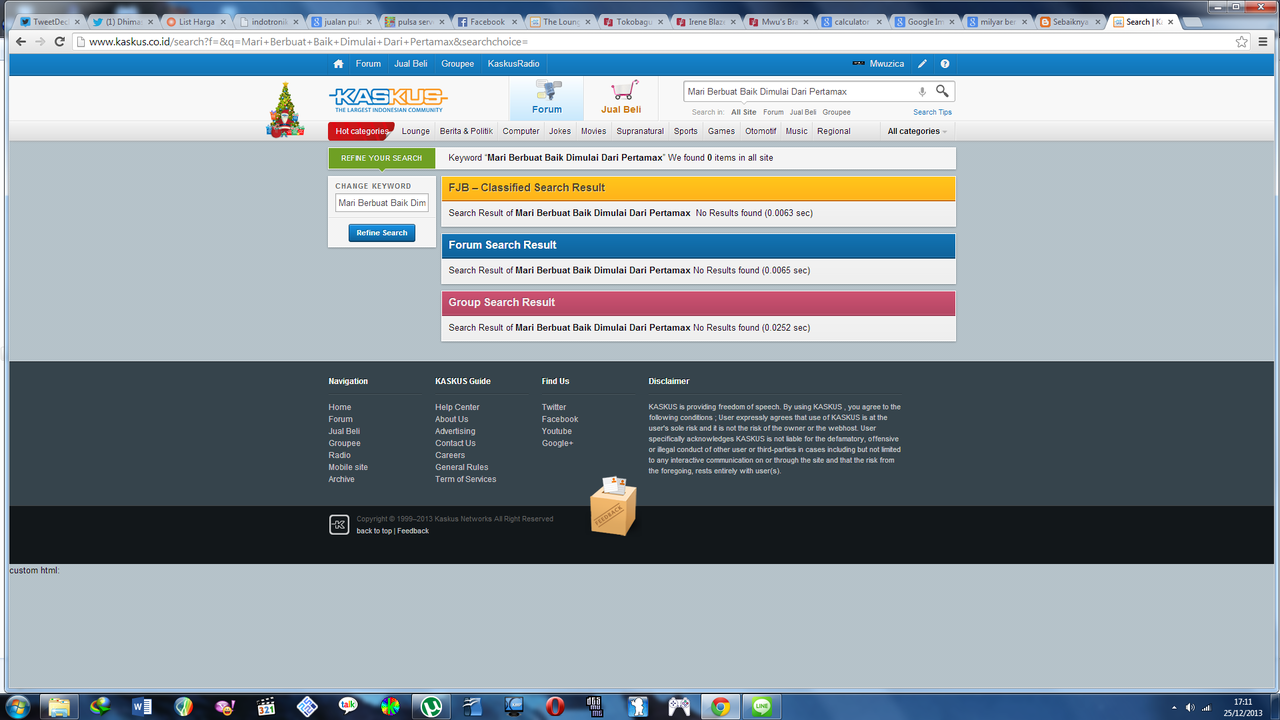Screen dimensions: 1280x720
Task: Open the Search Tips link
Action: (932, 112)
